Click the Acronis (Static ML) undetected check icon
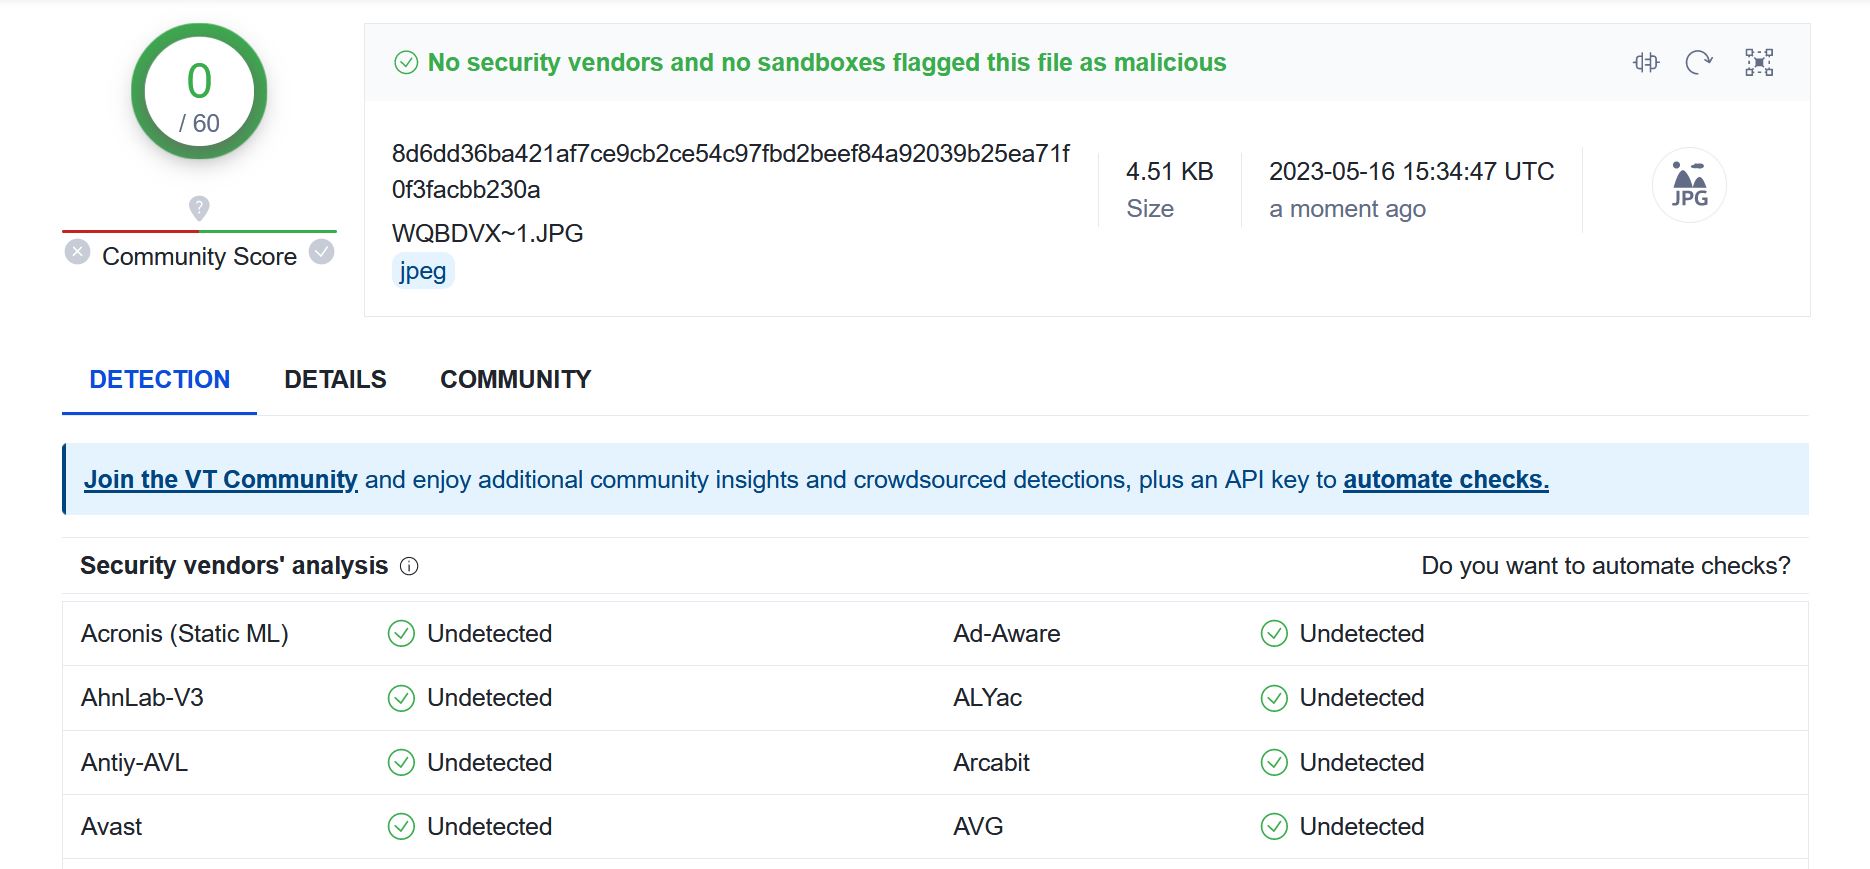 tap(401, 634)
